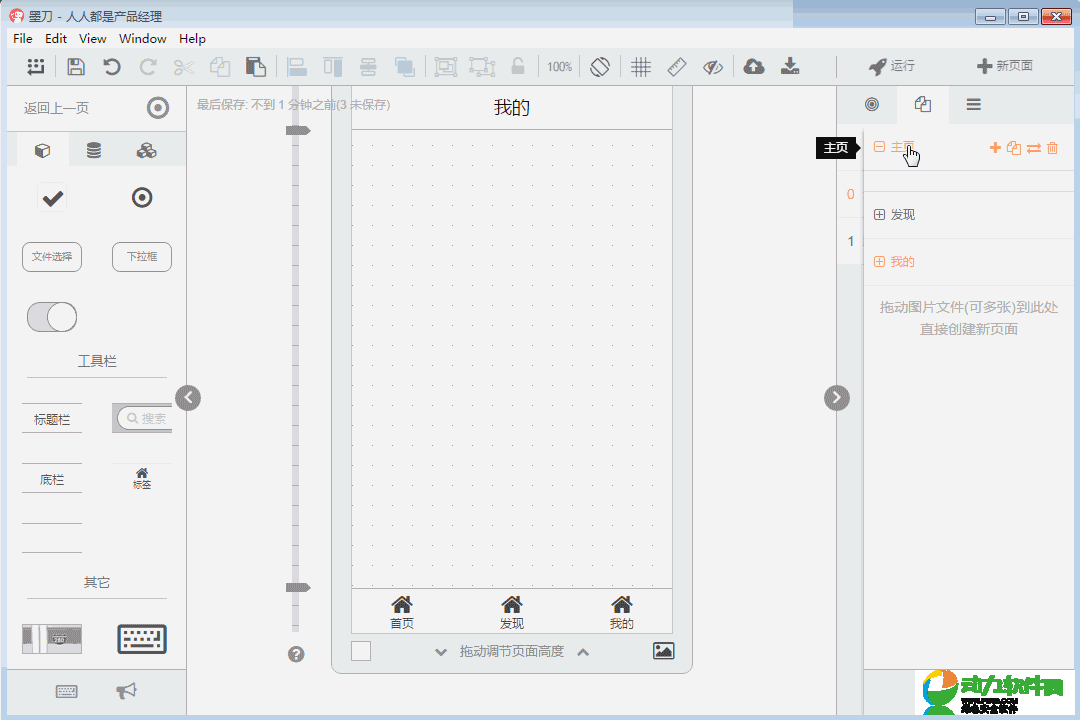Click the layer order stack icon

[x=404, y=66]
